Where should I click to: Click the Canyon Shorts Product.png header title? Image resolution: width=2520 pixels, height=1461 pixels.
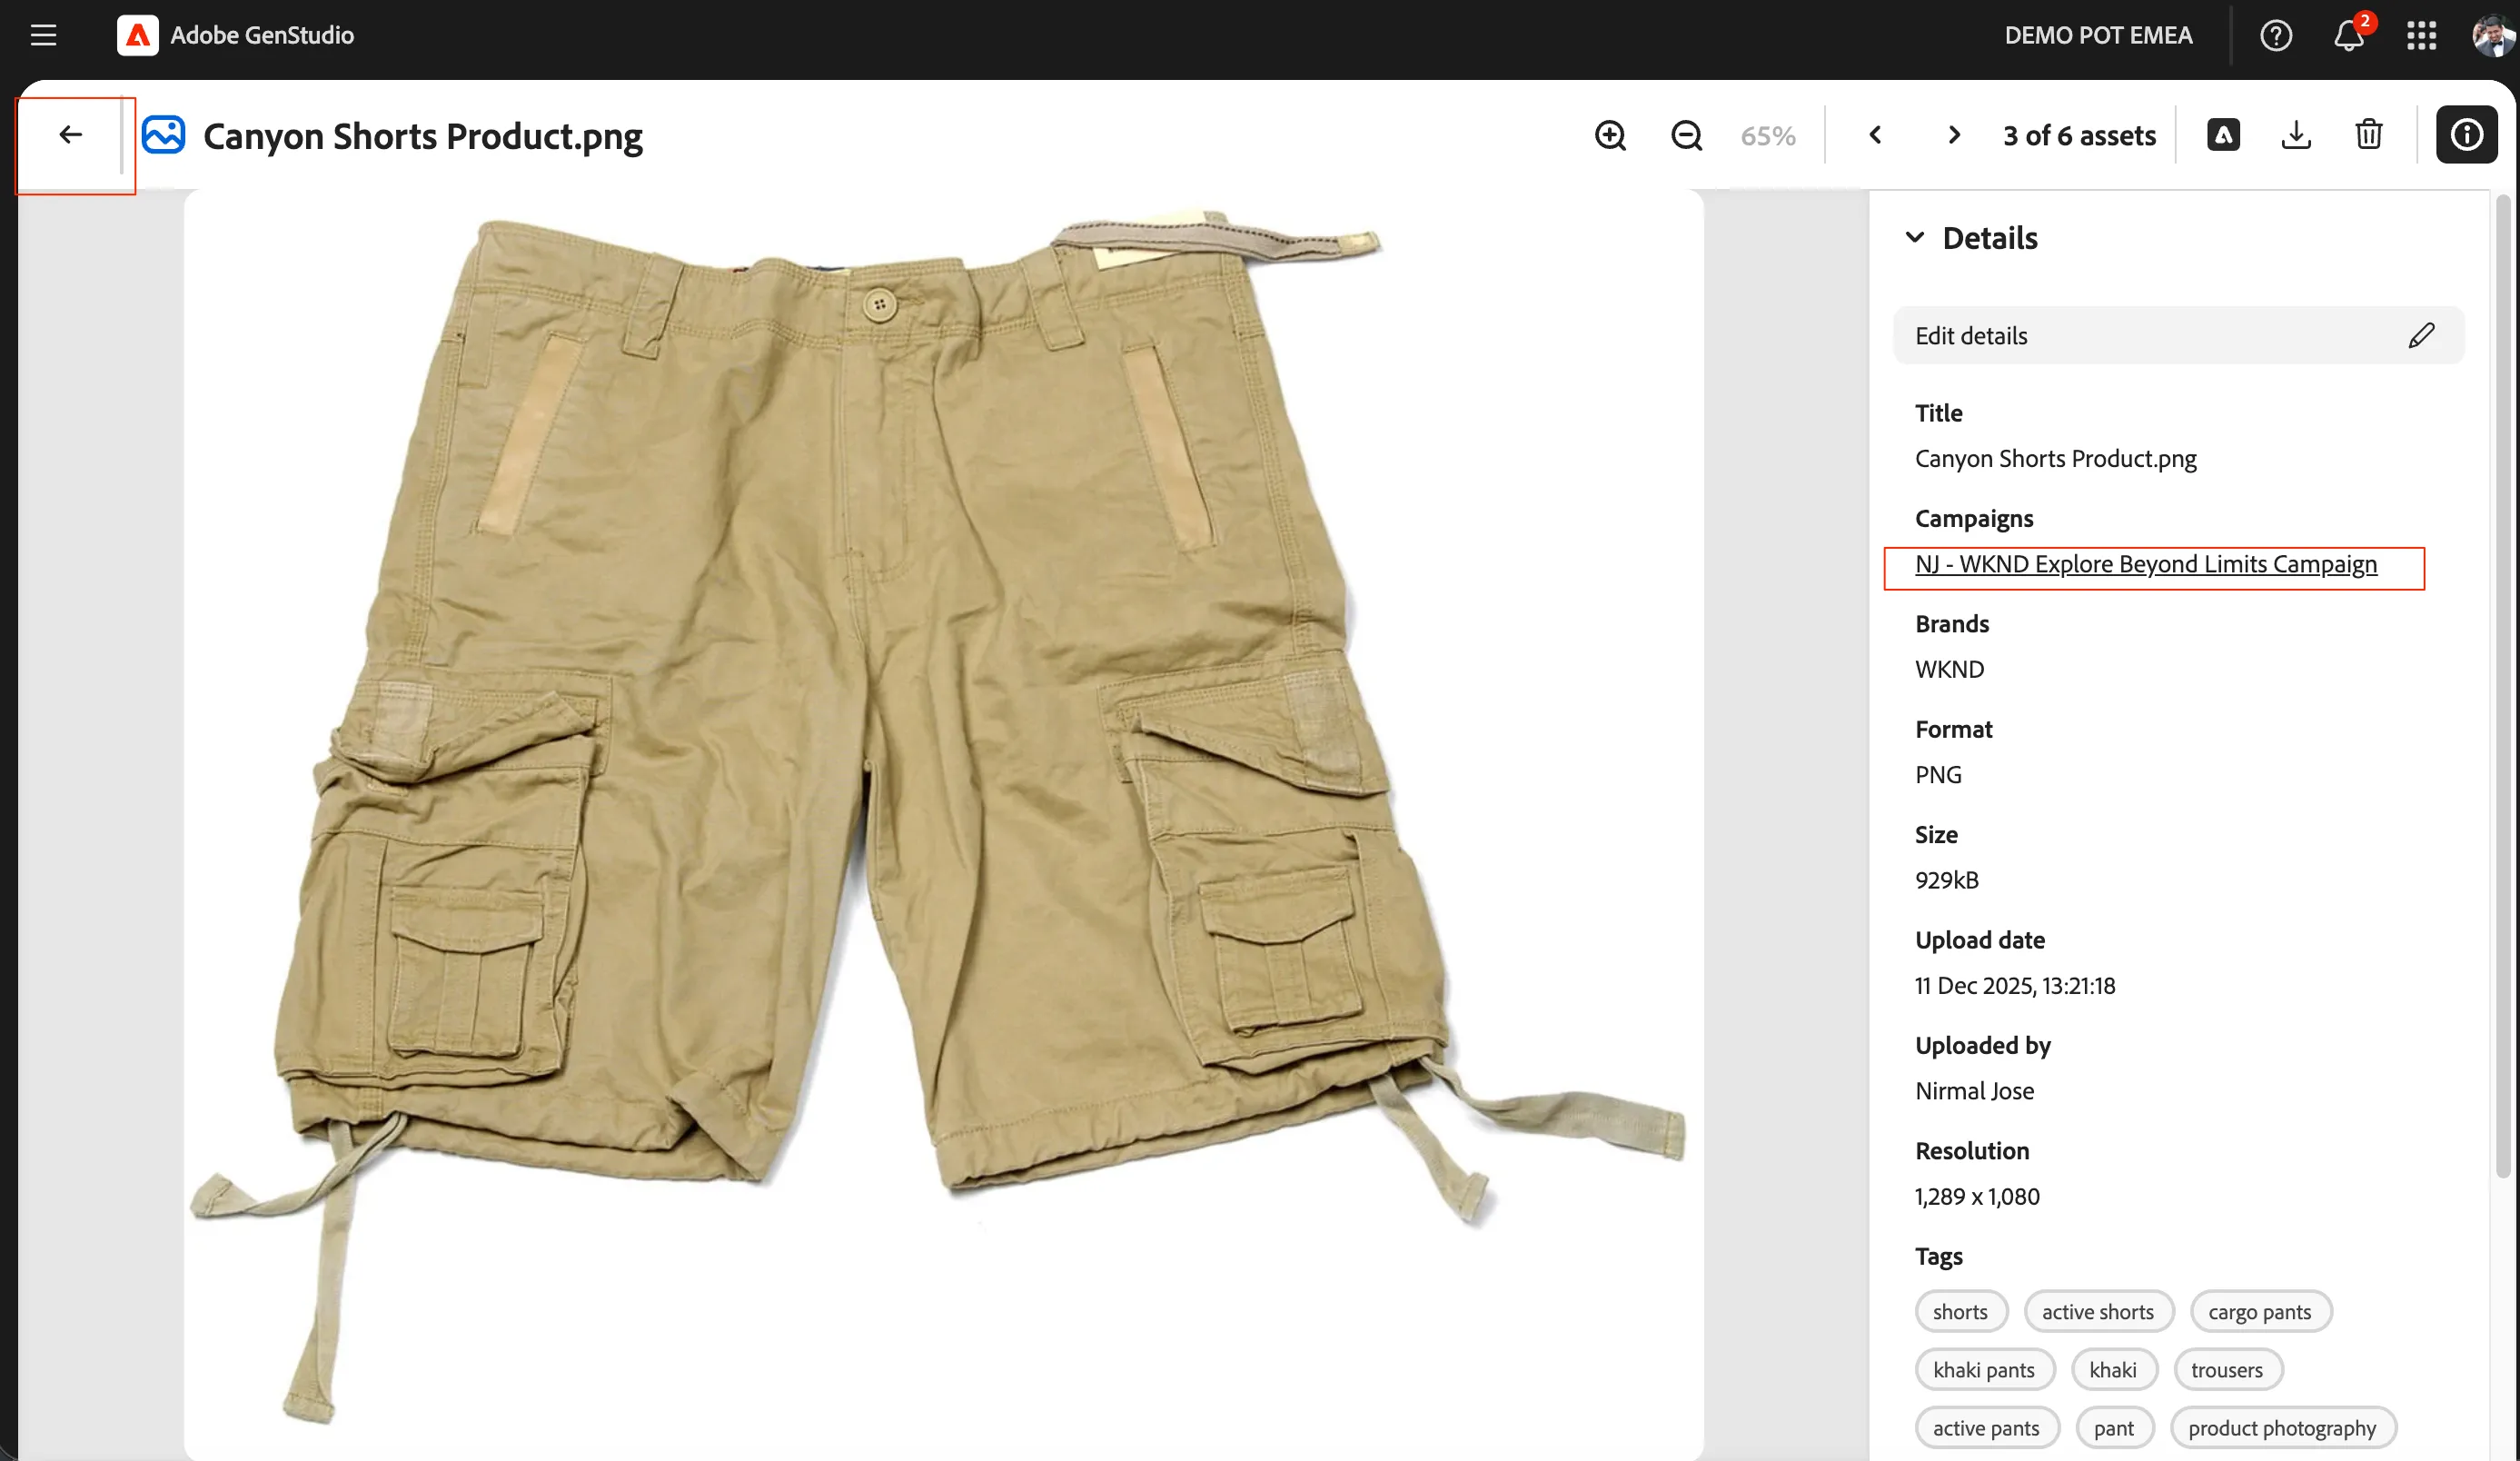(423, 136)
